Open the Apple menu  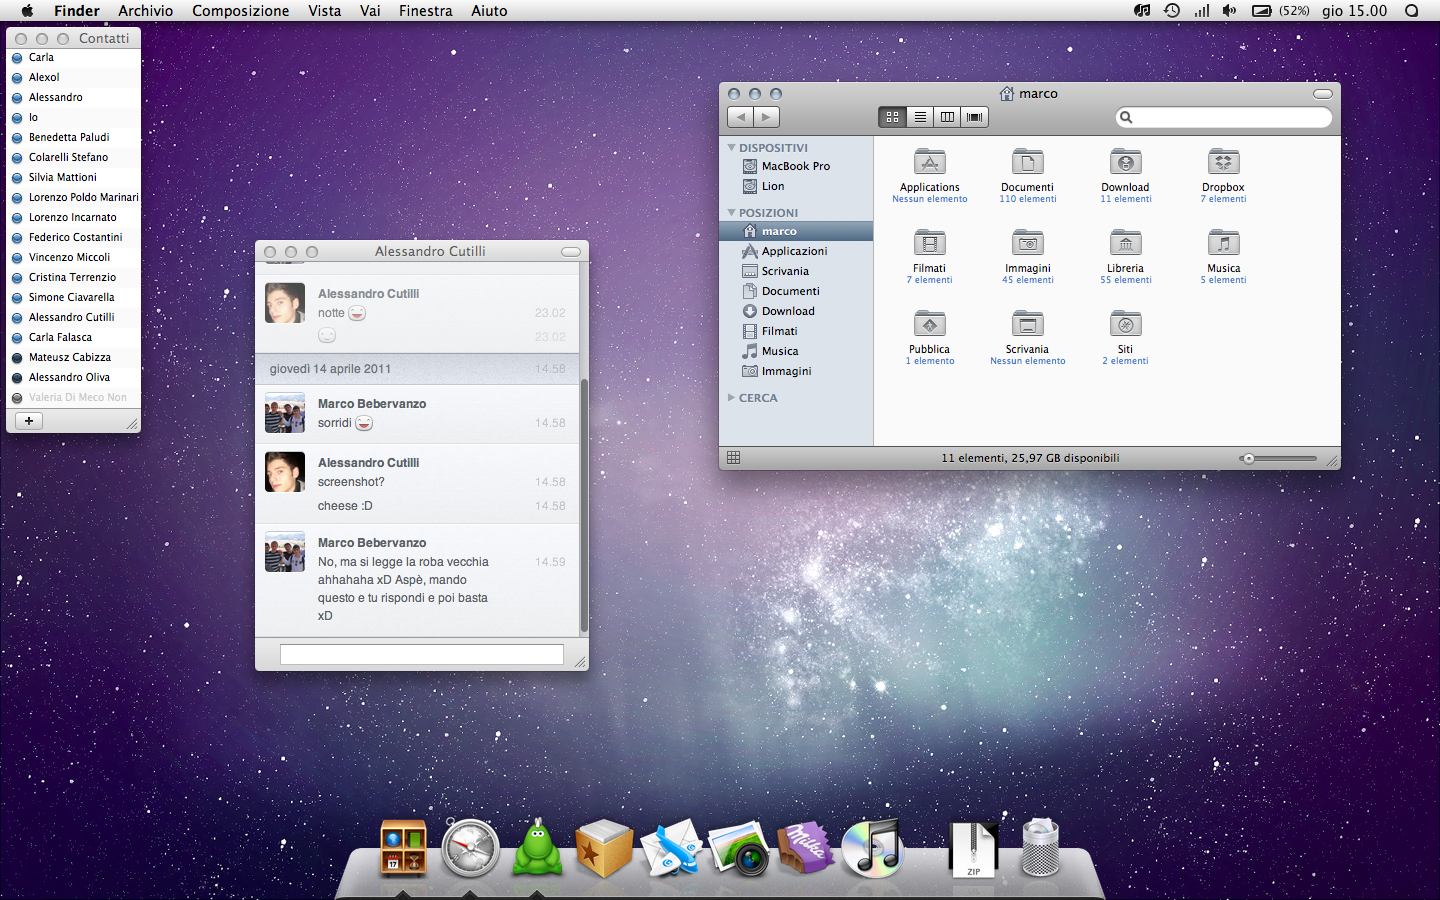[x=27, y=11]
